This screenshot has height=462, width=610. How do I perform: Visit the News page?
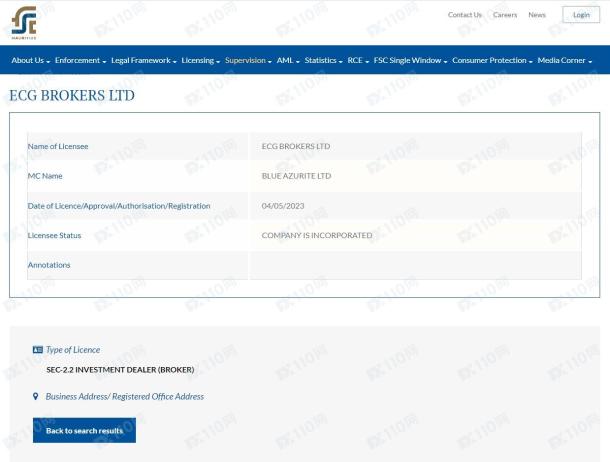[x=537, y=15]
